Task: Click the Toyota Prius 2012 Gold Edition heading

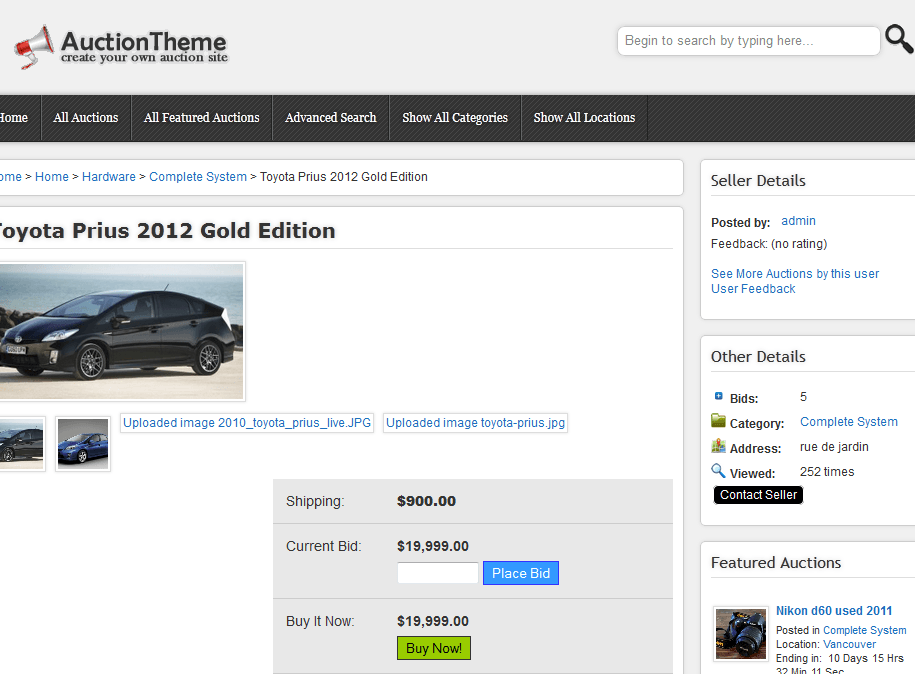Action: (167, 231)
